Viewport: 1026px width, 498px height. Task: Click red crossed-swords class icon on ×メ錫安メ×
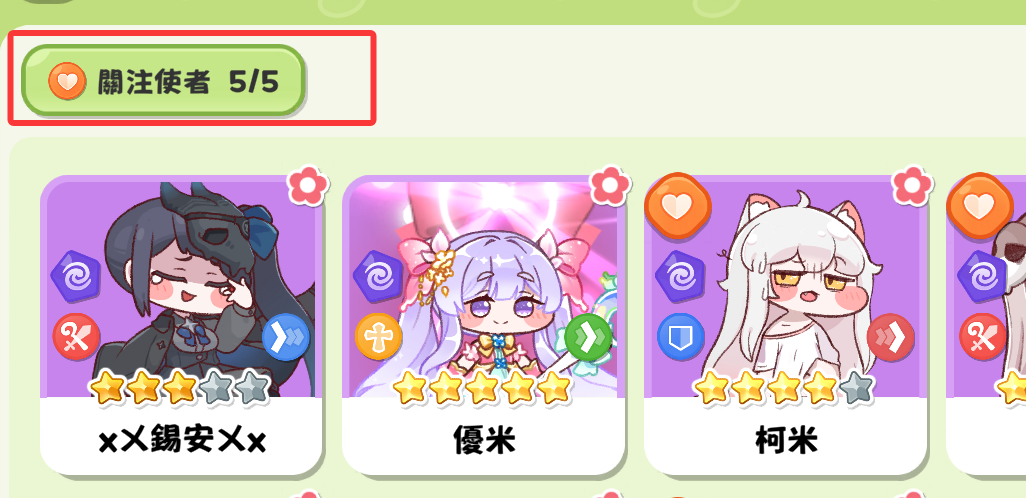tap(77, 337)
